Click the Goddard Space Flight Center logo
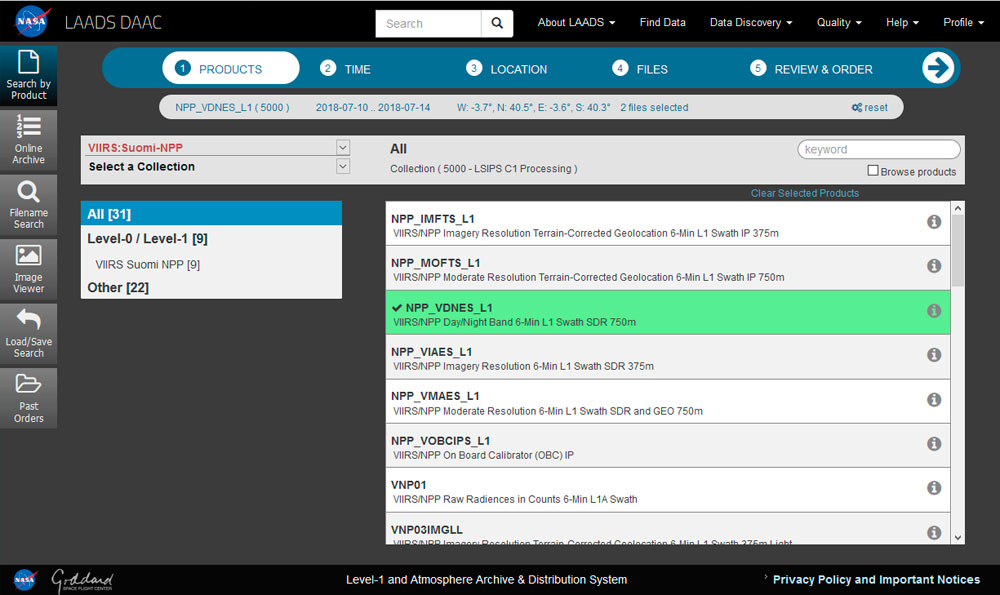 pyautogui.click(x=82, y=580)
